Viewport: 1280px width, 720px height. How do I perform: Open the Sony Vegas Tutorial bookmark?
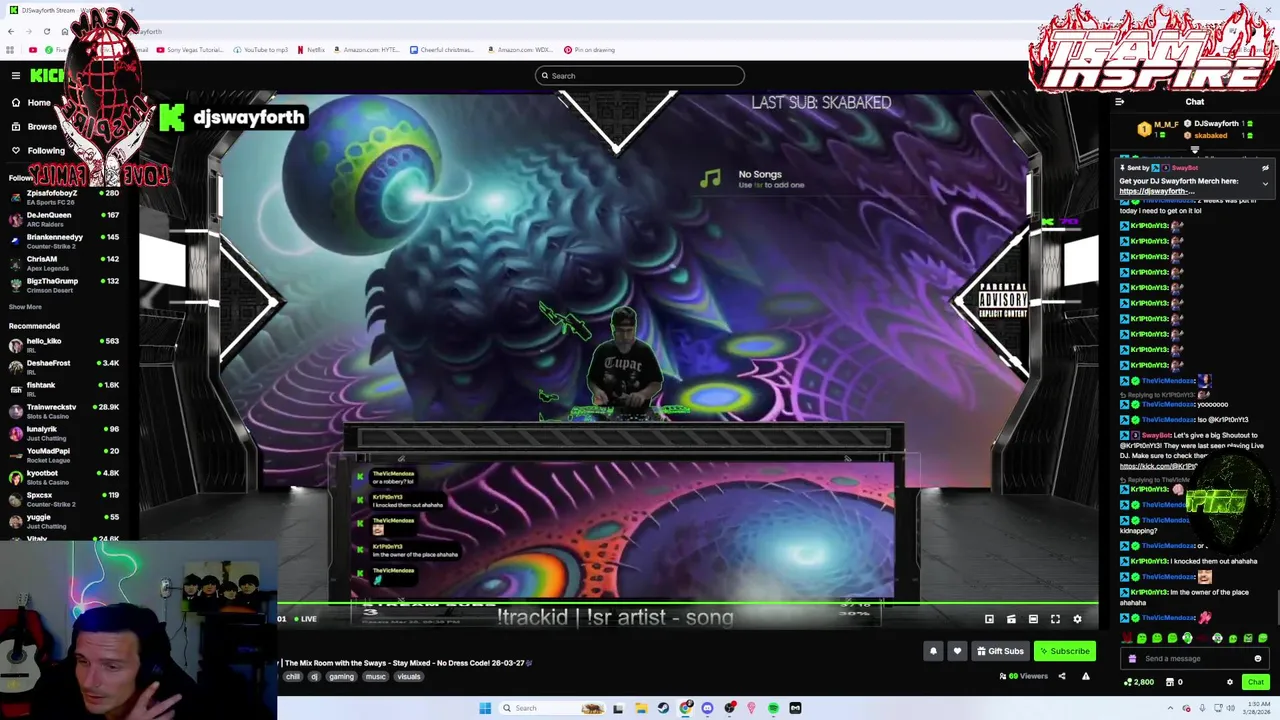[190, 50]
